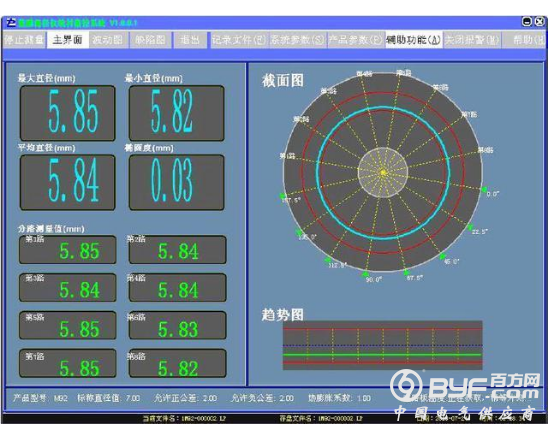The image size is (550, 431).
Task: Click the 关闭报警(M) alarm-off item
Action: coord(472,40)
